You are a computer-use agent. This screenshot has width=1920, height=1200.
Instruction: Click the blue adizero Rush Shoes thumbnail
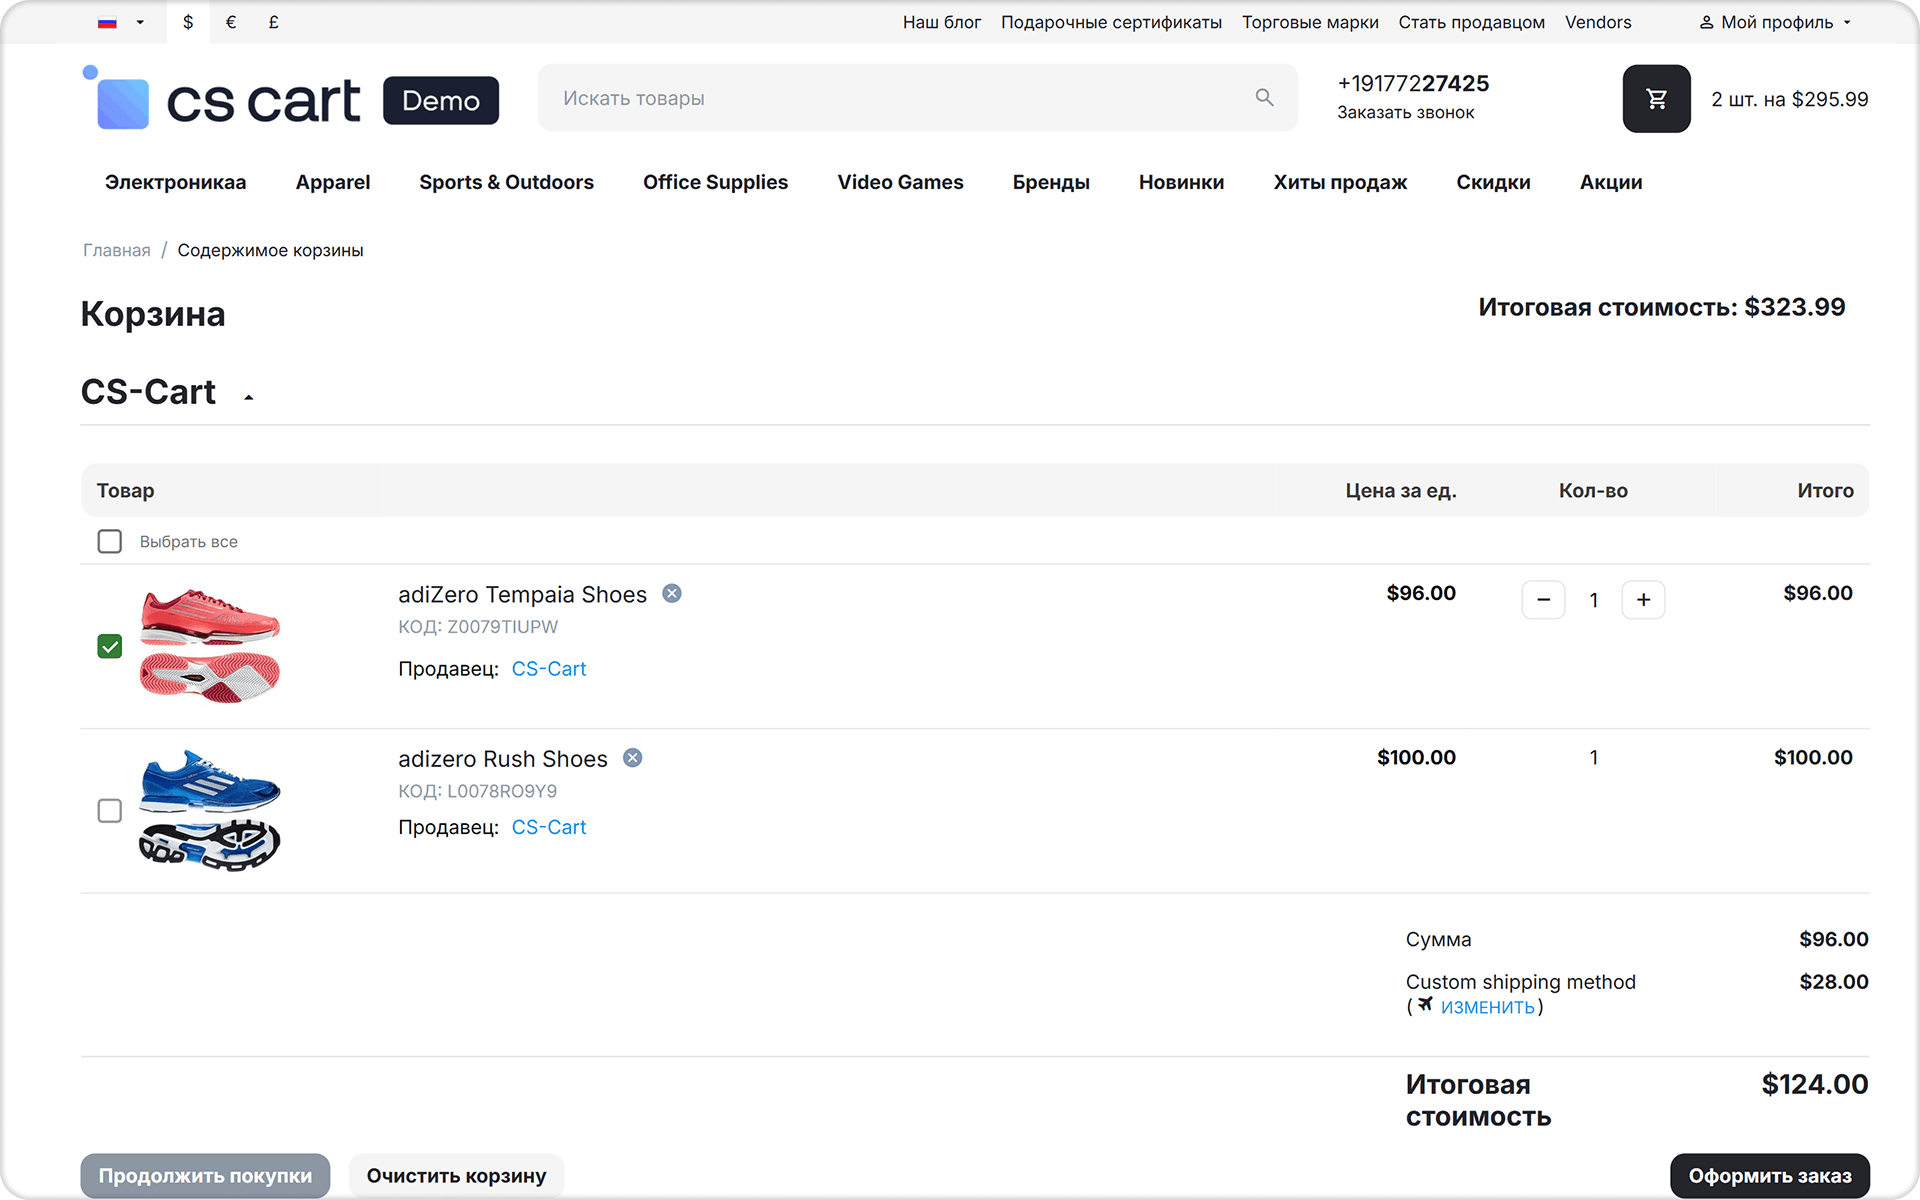click(x=210, y=810)
